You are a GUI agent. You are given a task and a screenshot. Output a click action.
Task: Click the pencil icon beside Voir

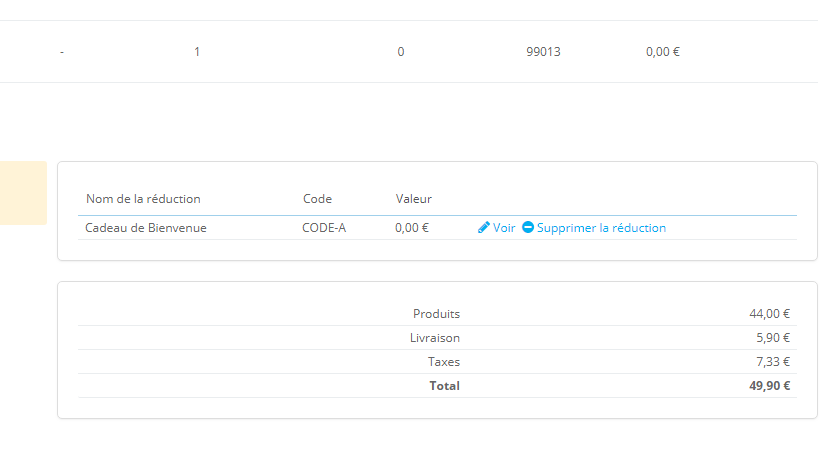pos(484,228)
